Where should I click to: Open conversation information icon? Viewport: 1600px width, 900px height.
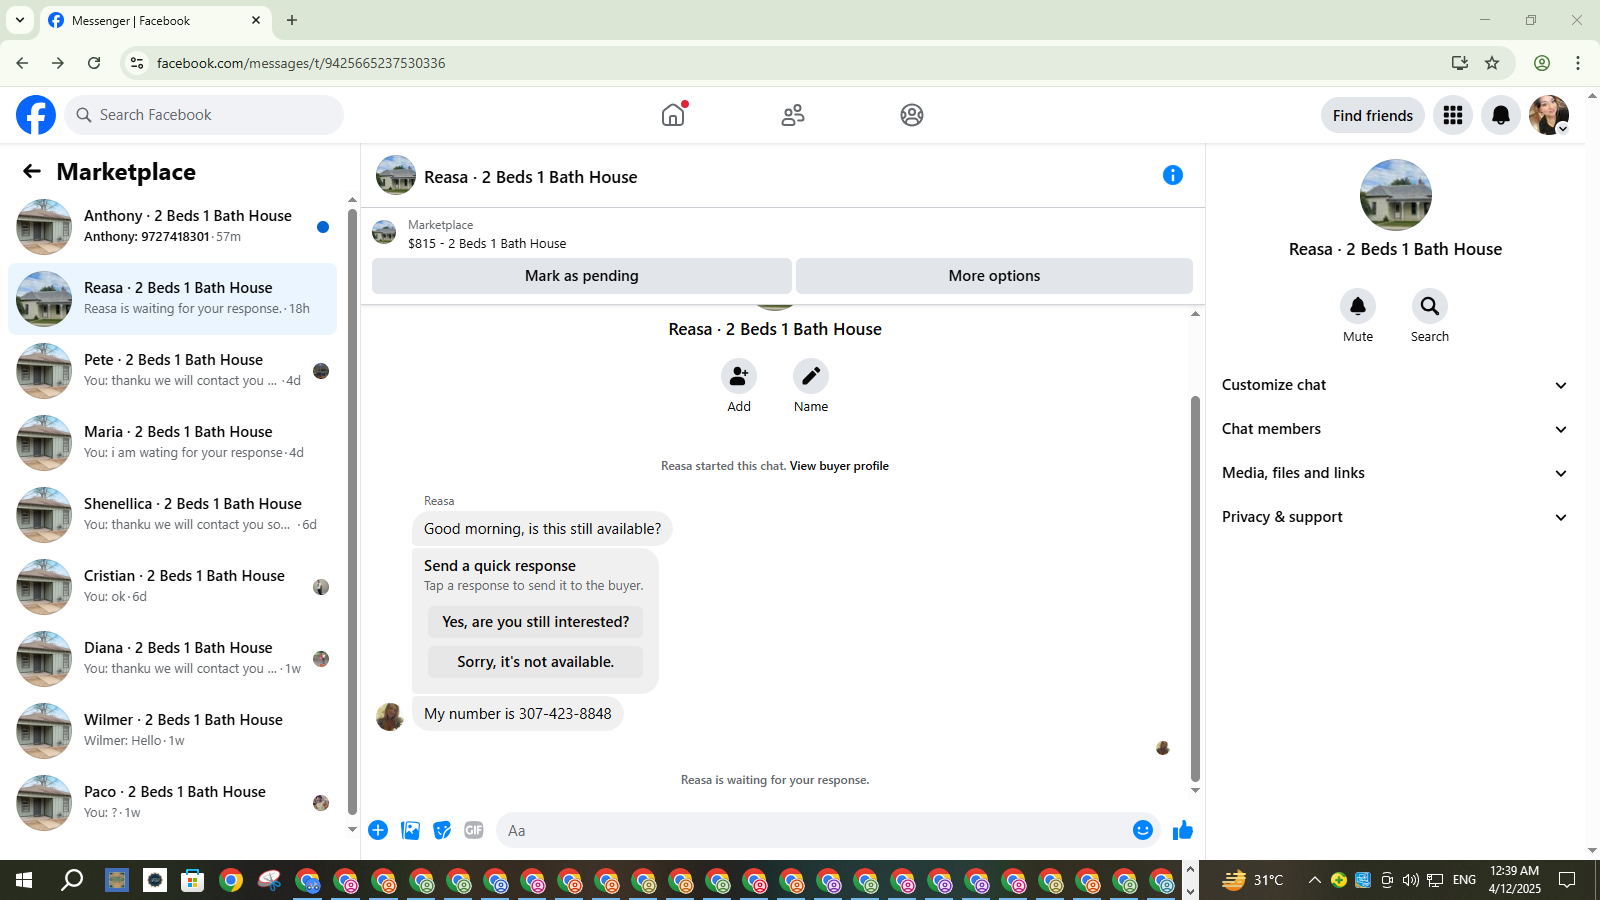tap(1173, 175)
